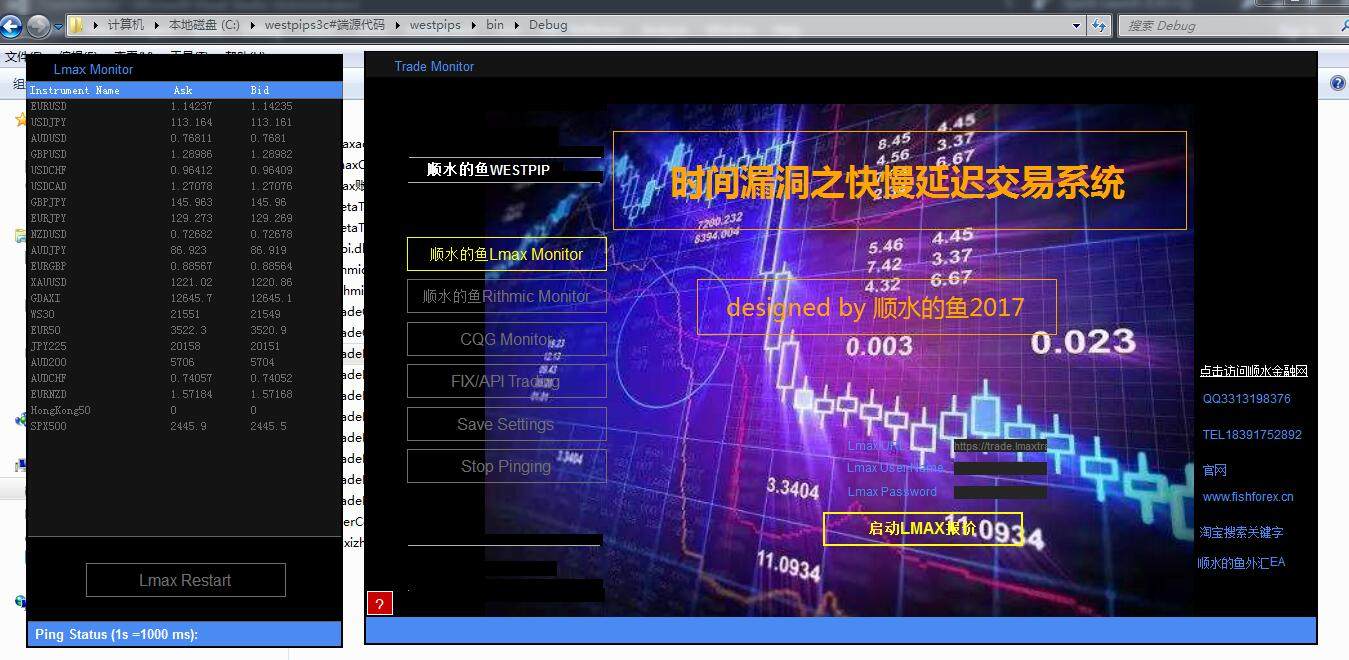This screenshot has width=1349, height=660.
Task: Click the TEL18391752892 contact text
Action: (x=1252, y=435)
